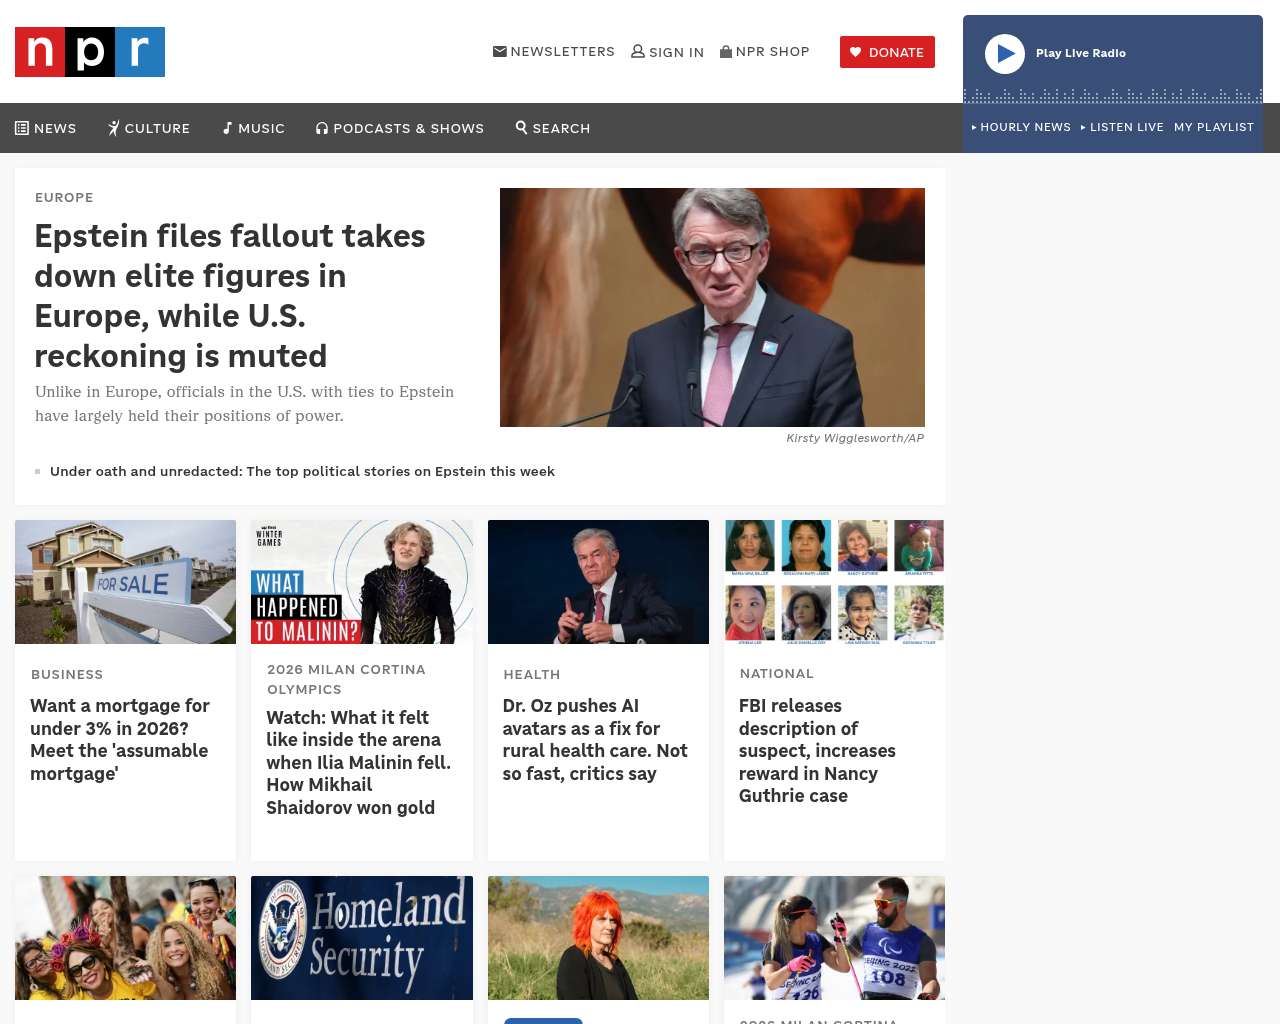The image size is (1280, 1024).
Task: Expand the Hourly News player option
Action: click(1021, 127)
